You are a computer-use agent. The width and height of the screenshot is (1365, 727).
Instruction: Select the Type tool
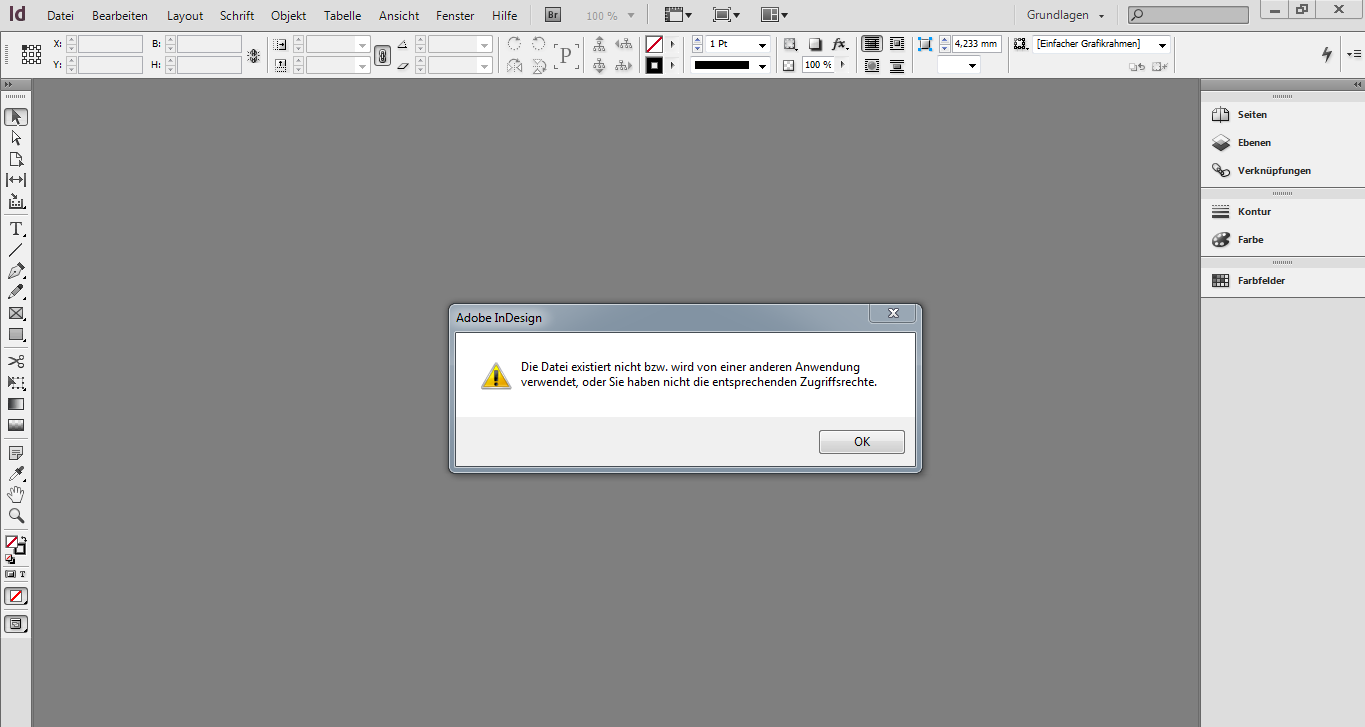pyautogui.click(x=16, y=229)
